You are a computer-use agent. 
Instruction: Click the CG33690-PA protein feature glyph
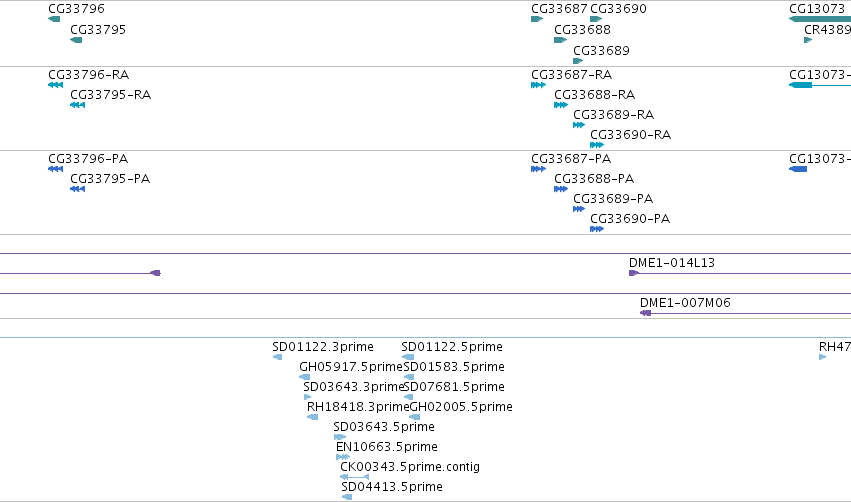pyautogui.click(x=597, y=229)
